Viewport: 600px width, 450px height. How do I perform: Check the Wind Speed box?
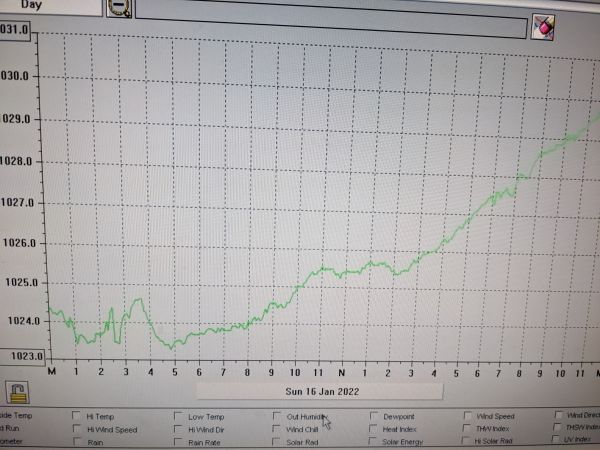pyautogui.click(x=467, y=416)
